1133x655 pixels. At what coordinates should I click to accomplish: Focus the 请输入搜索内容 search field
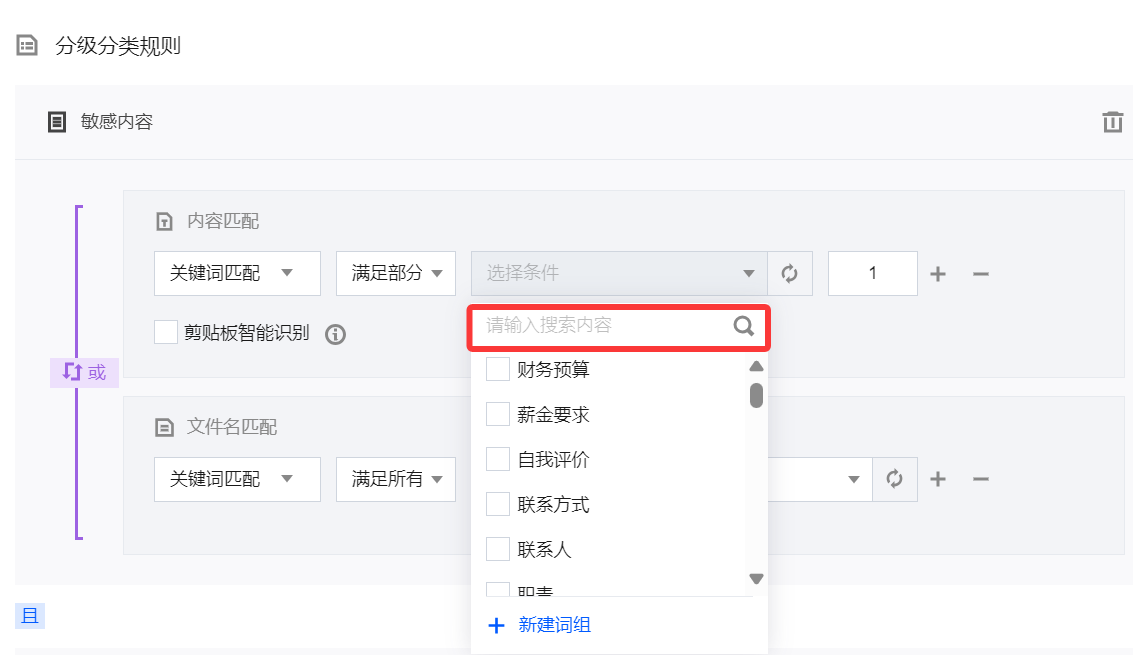pos(606,325)
